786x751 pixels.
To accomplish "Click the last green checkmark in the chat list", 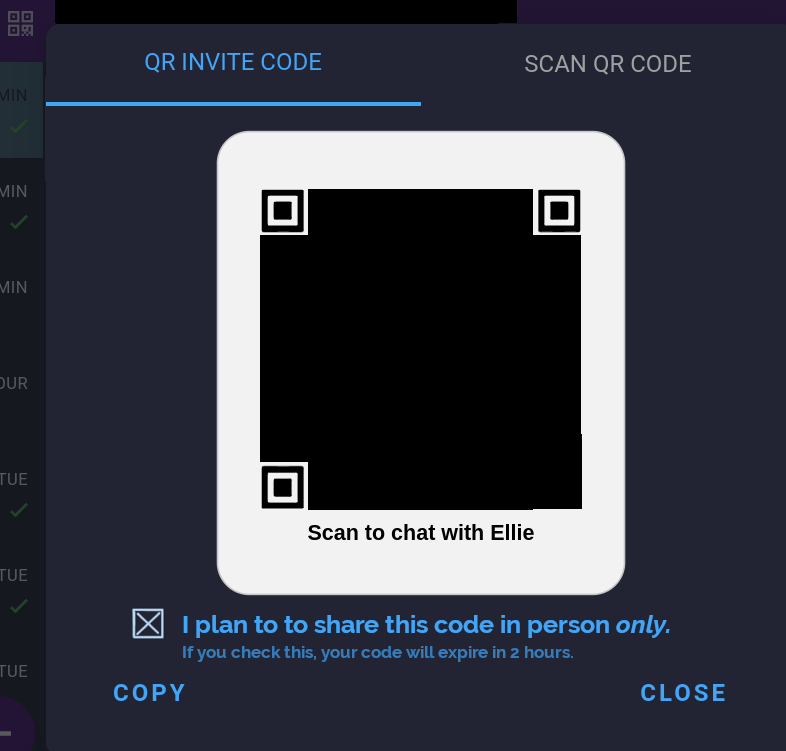I will coord(19,606).
